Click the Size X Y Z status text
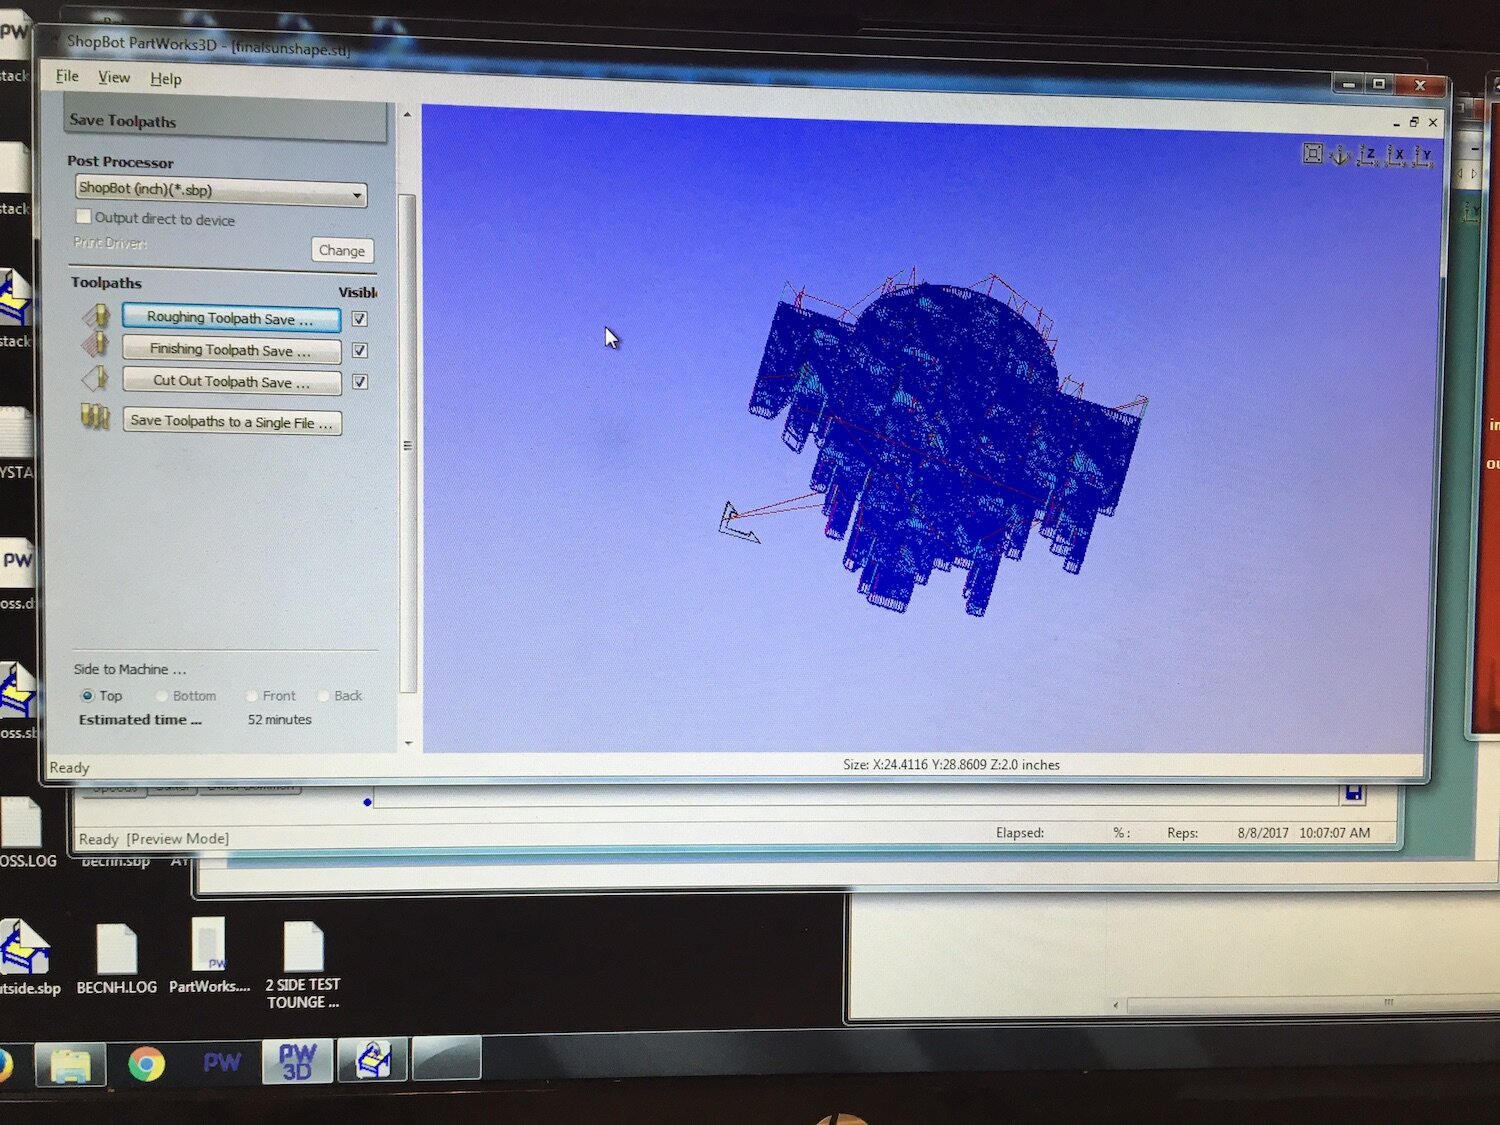 click(x=951, y=764)
